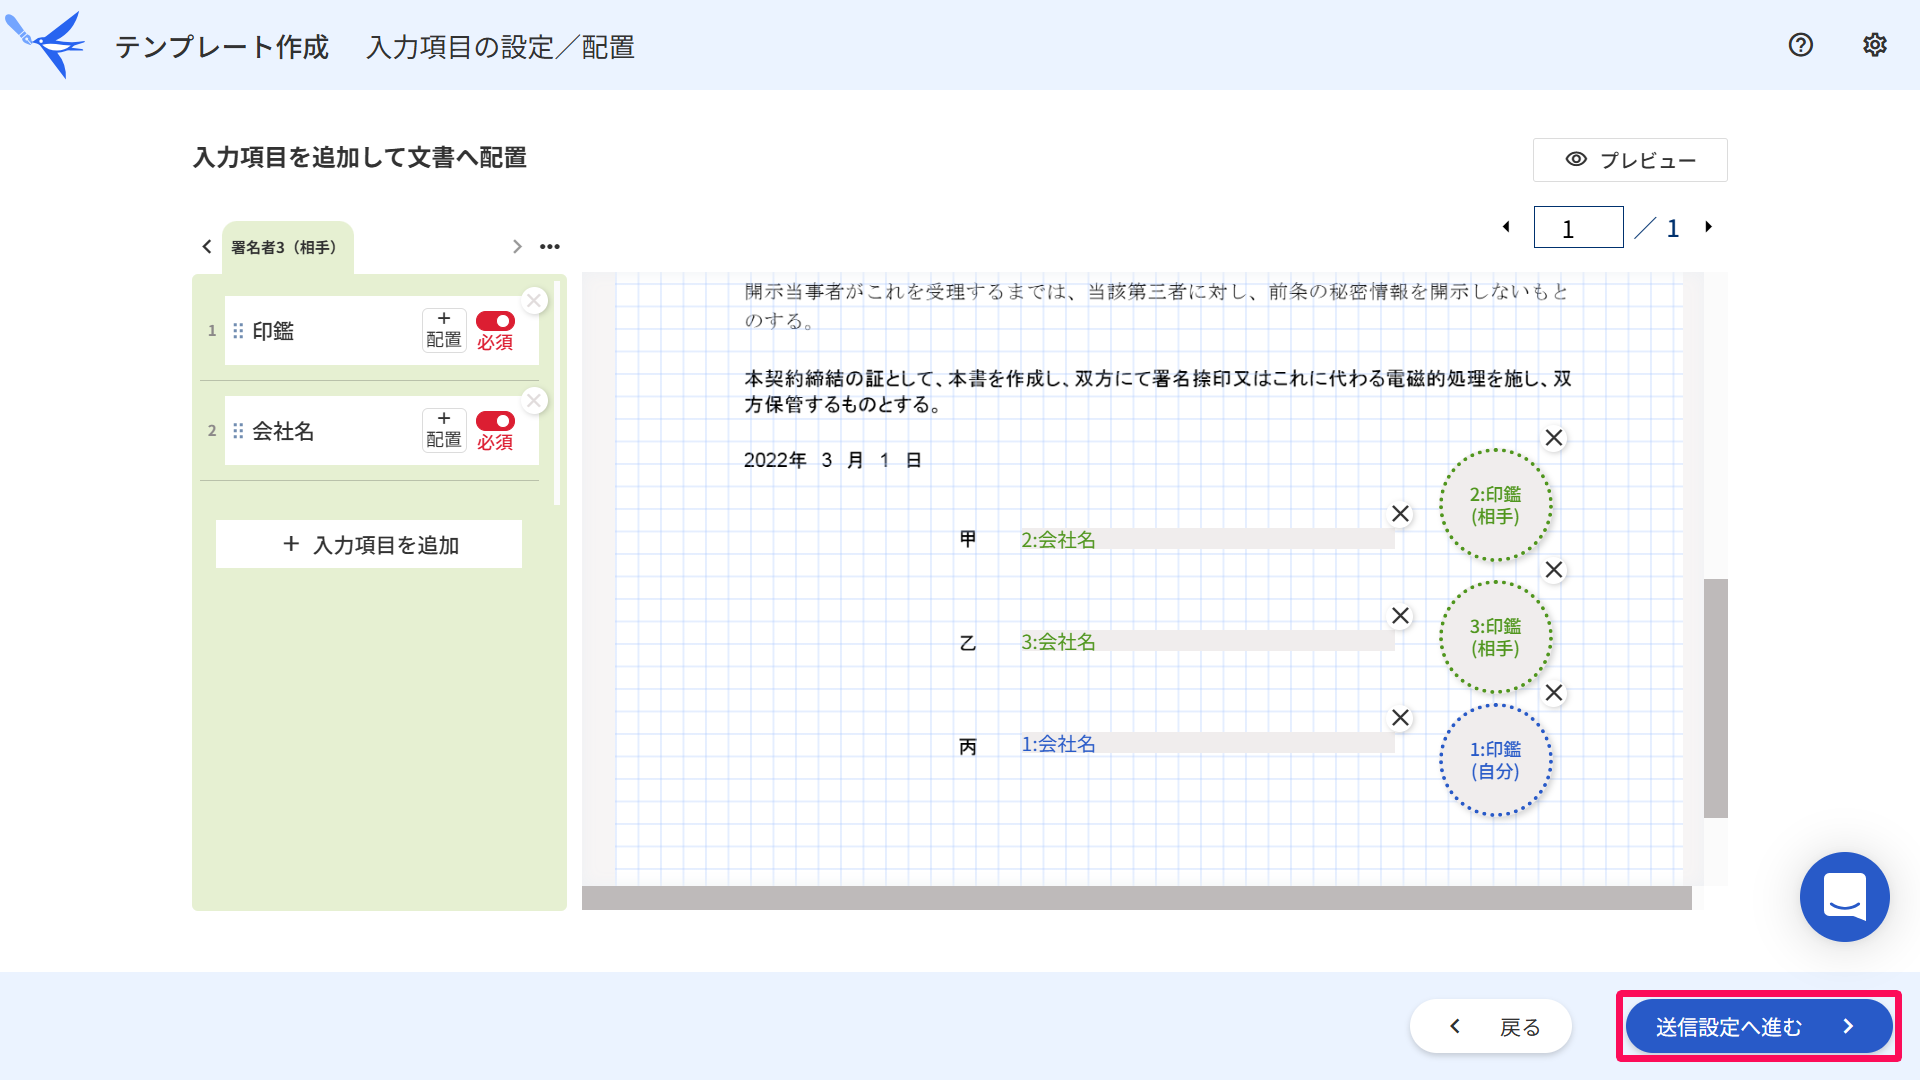Image resolution: width=1920 pixels, height=1080 pixels.
Task: Toggle 必須 switch for 印鑑
Action: 495,321
